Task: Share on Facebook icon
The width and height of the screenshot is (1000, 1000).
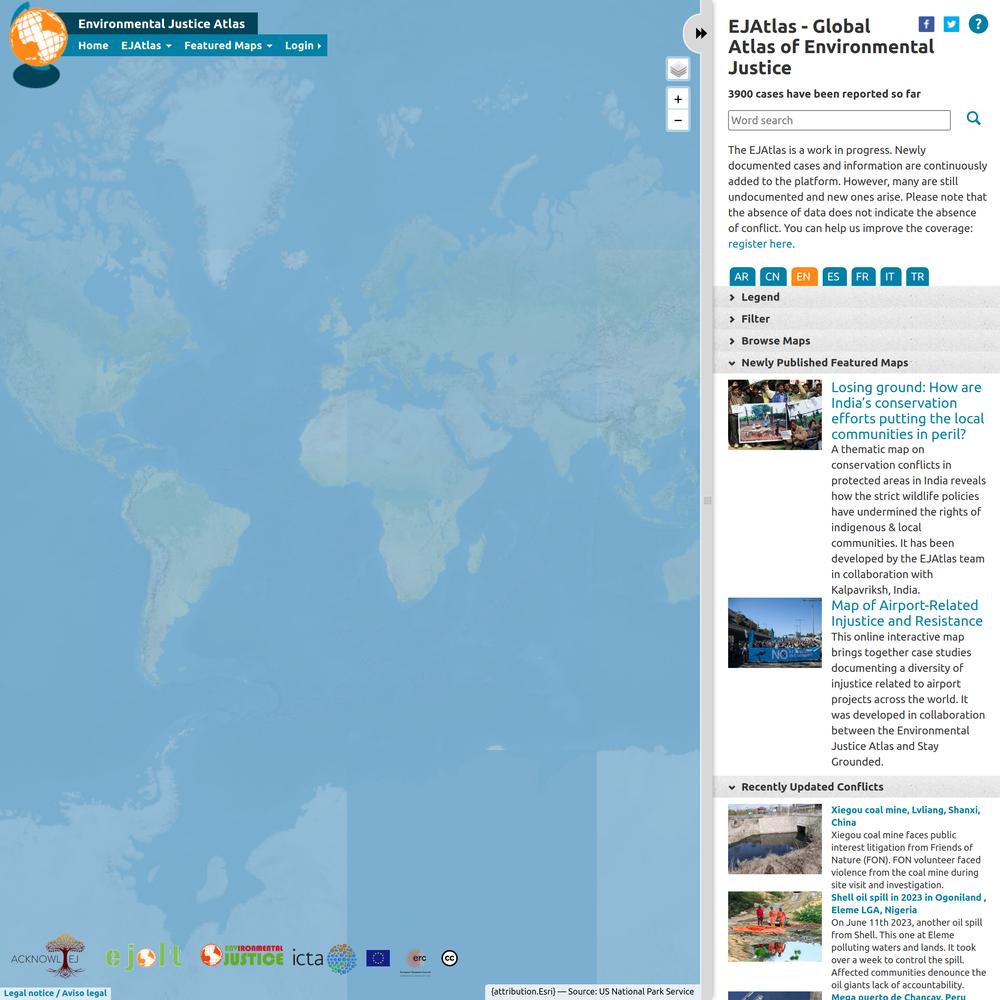Action: [x=926, y=24]
